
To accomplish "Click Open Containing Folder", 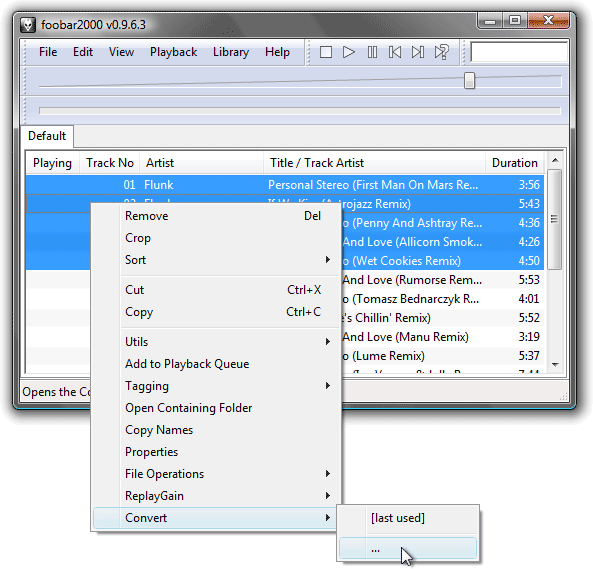I will click(x=217, y=408).
